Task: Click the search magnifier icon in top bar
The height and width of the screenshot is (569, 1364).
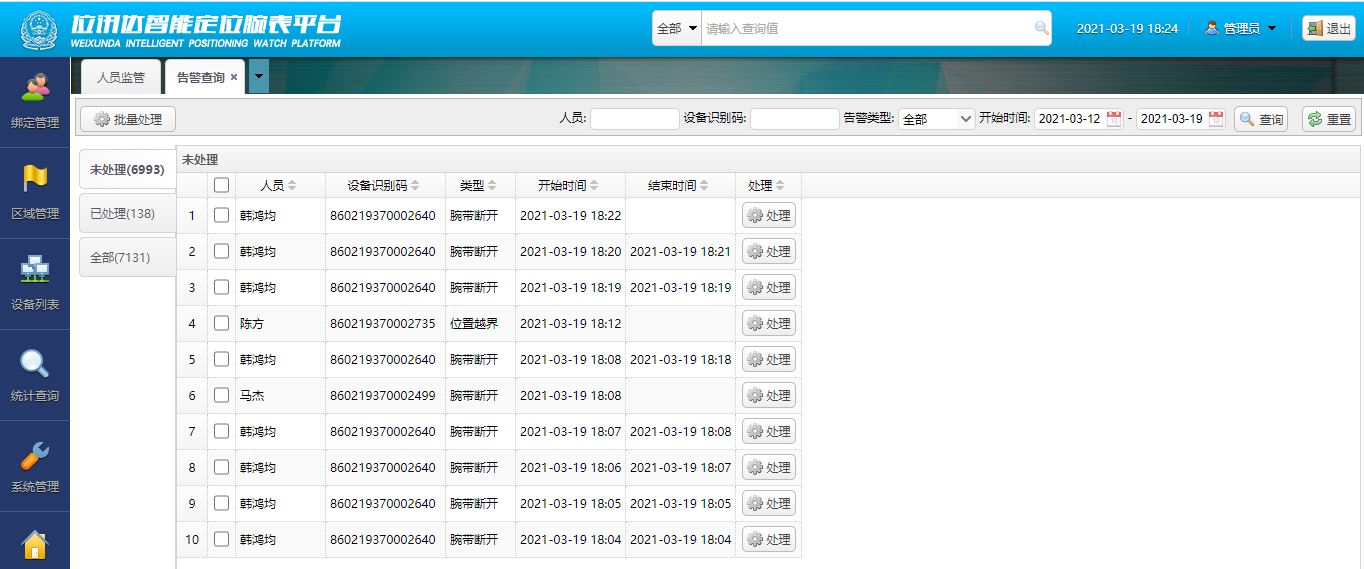Action: tap(1041, 28)
